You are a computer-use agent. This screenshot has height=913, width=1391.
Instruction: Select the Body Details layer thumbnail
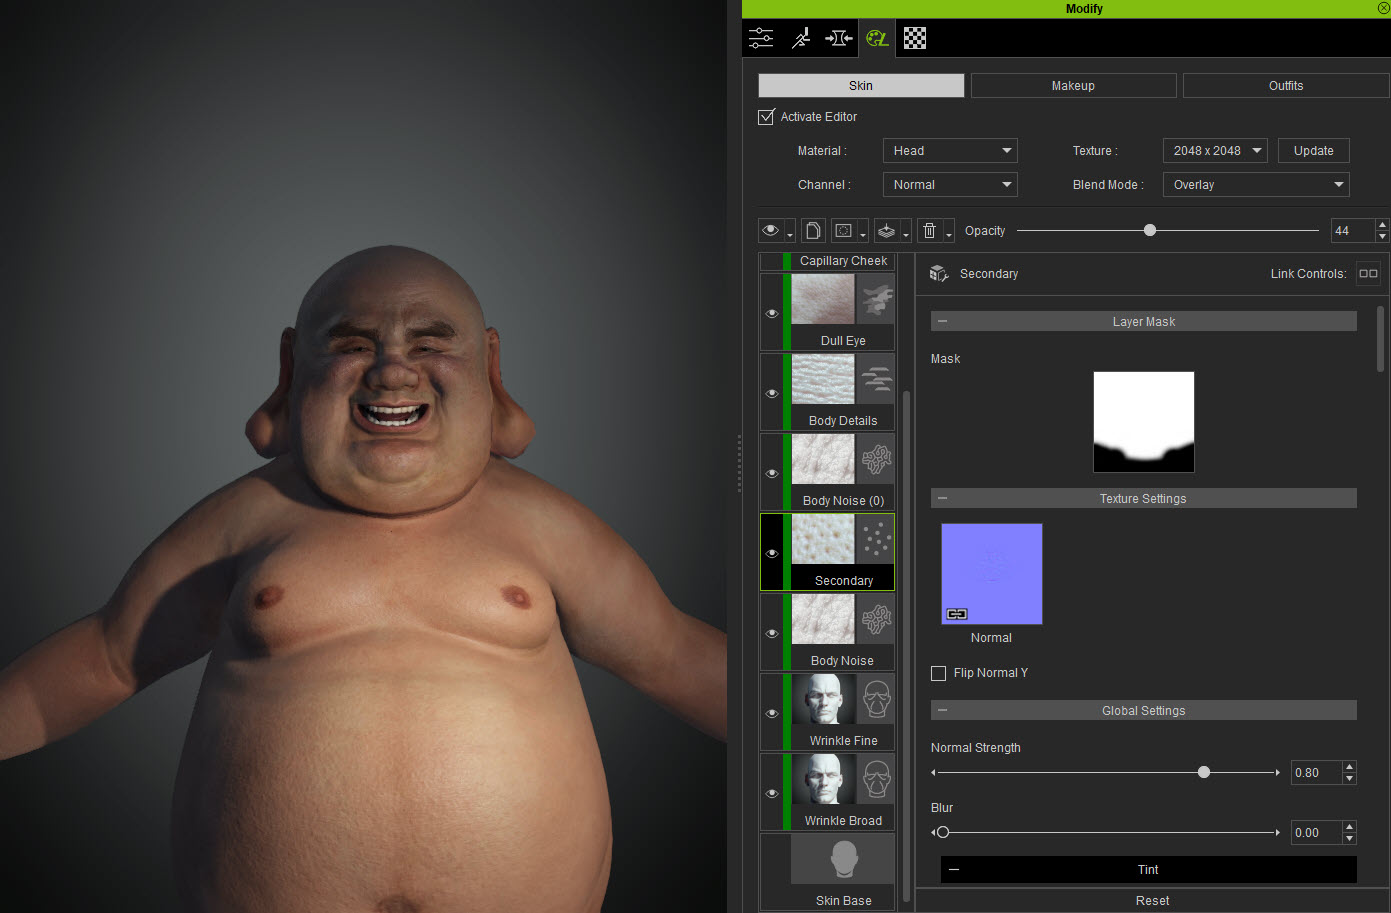tap(823, 379)
